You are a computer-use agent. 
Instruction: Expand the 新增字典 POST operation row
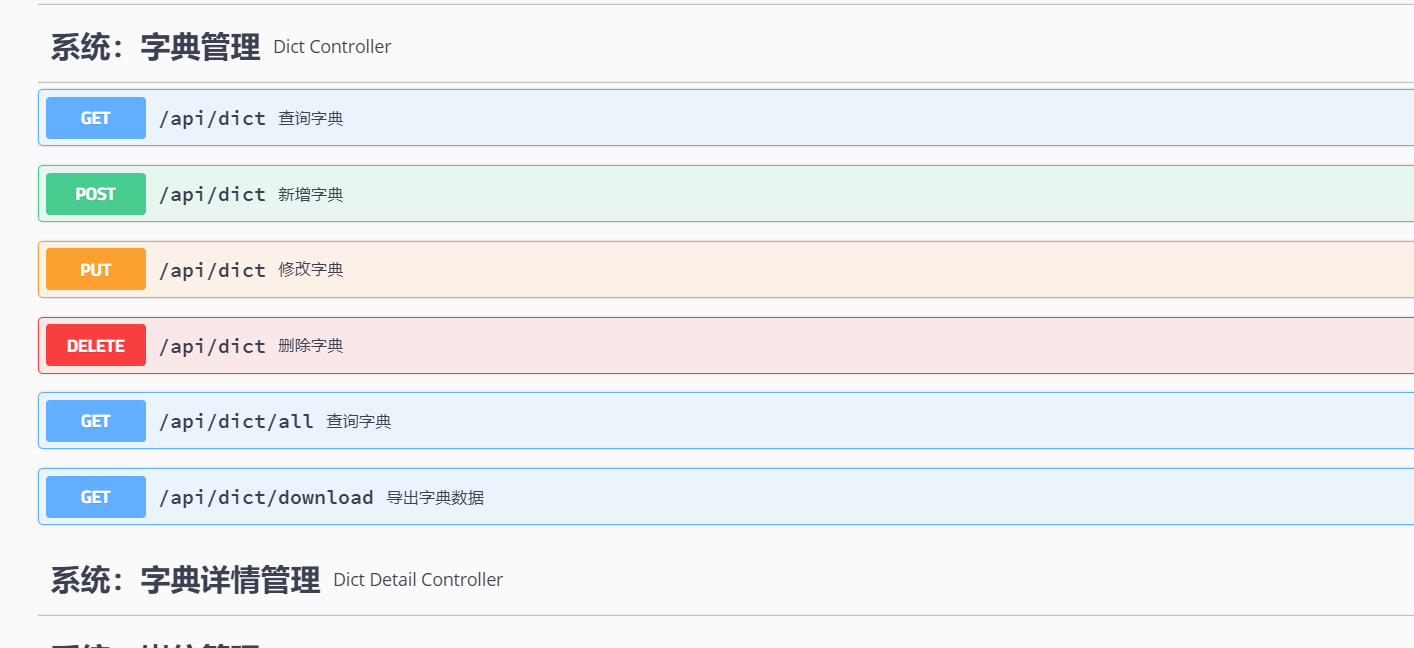[x=726, y=194]
